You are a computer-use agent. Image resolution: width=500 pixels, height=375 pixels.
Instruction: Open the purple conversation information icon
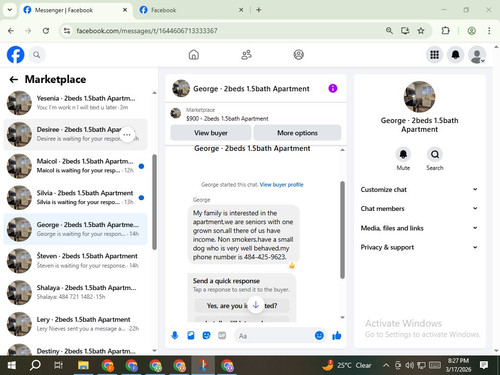(333, 88)
